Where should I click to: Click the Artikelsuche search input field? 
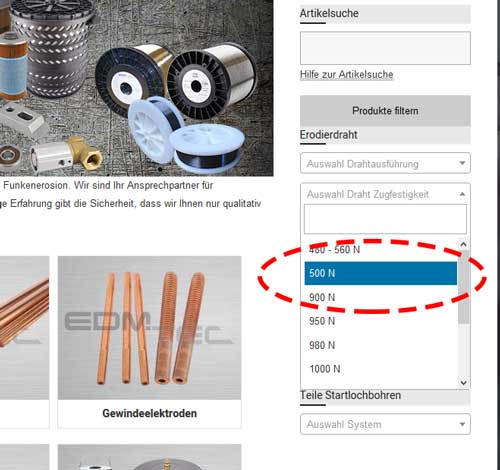pyautogui.click(x=385, y=48)
